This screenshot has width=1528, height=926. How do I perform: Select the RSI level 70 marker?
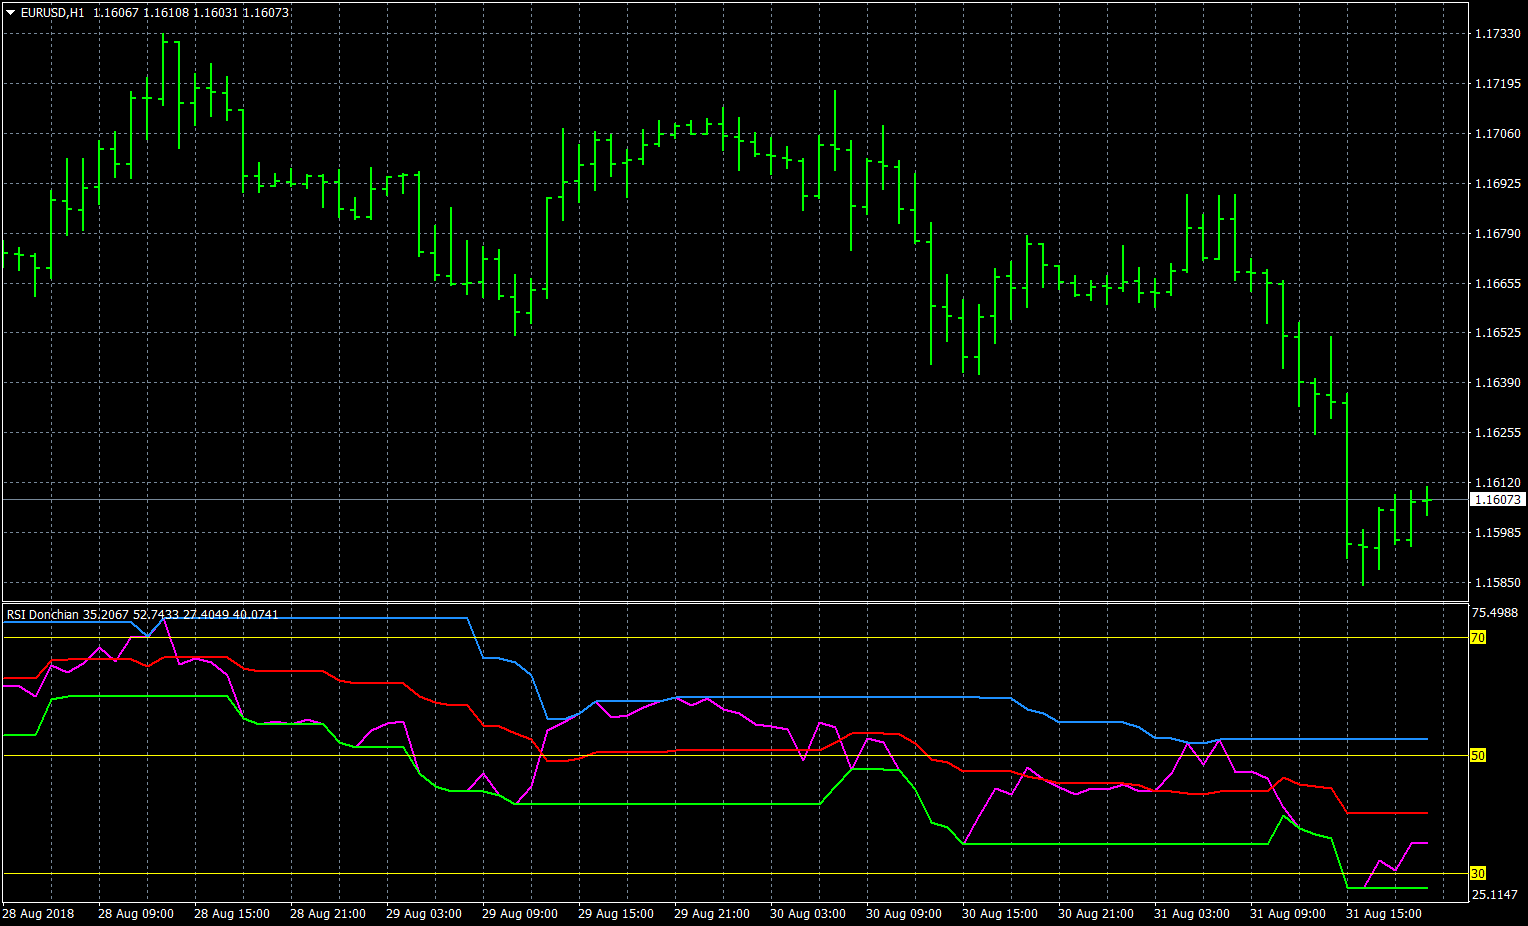click(x=1478, y=638)
